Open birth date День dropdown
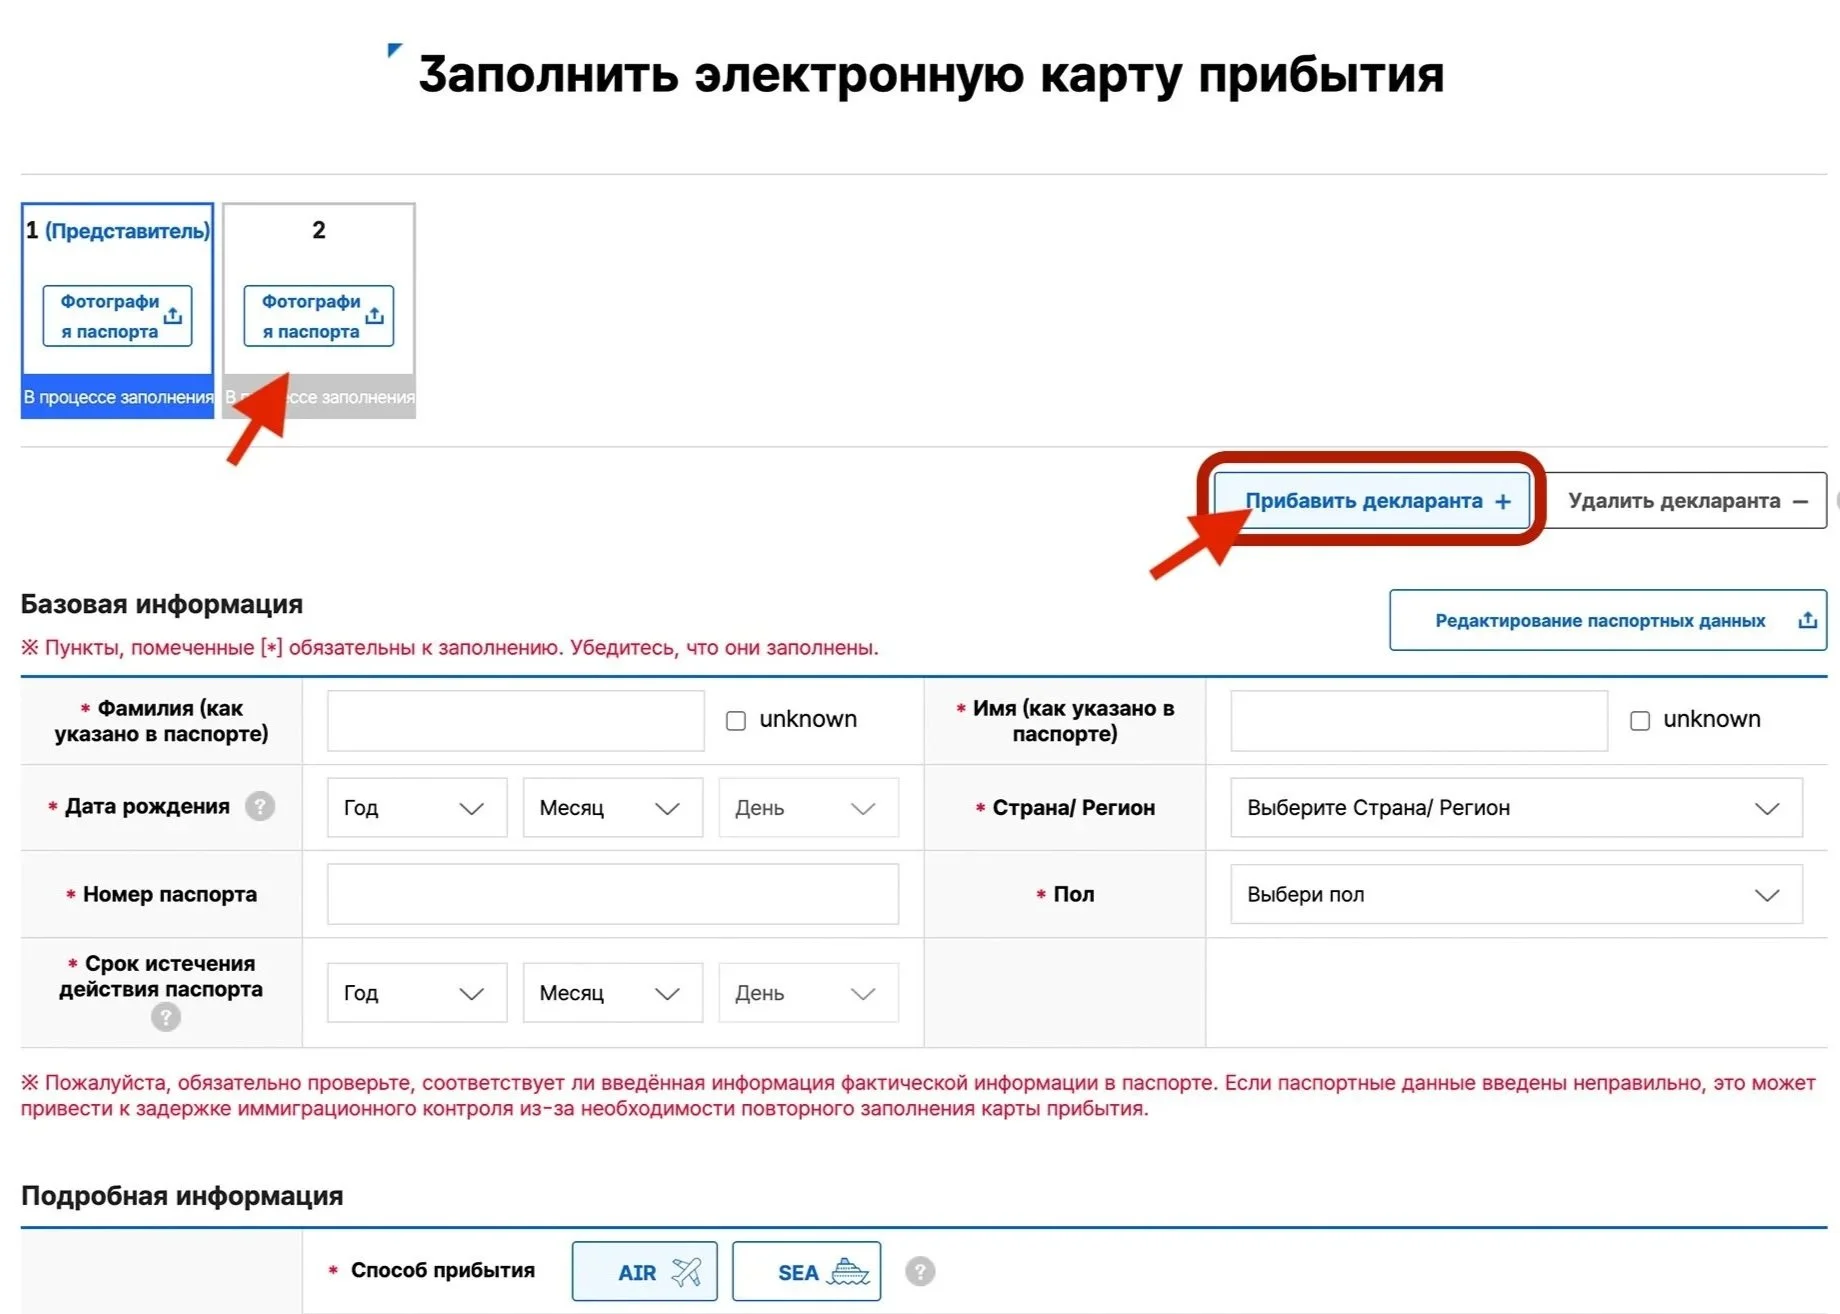This screenshot has width=1840, height=1314. point(808,808)
